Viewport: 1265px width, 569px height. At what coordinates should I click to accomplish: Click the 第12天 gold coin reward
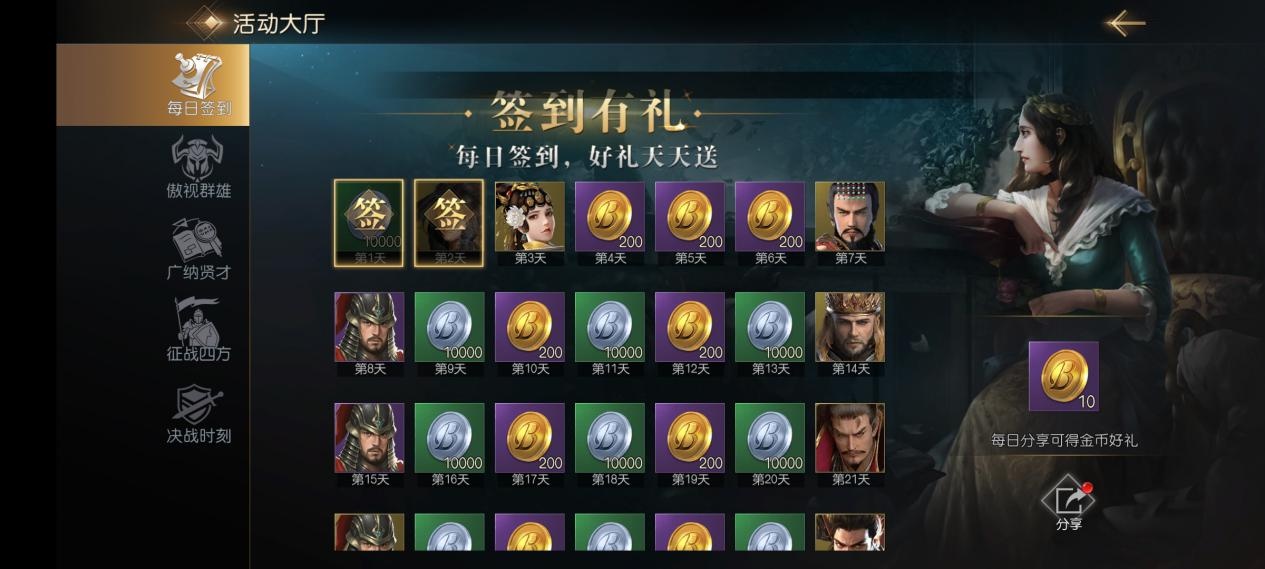click(689, 333)
